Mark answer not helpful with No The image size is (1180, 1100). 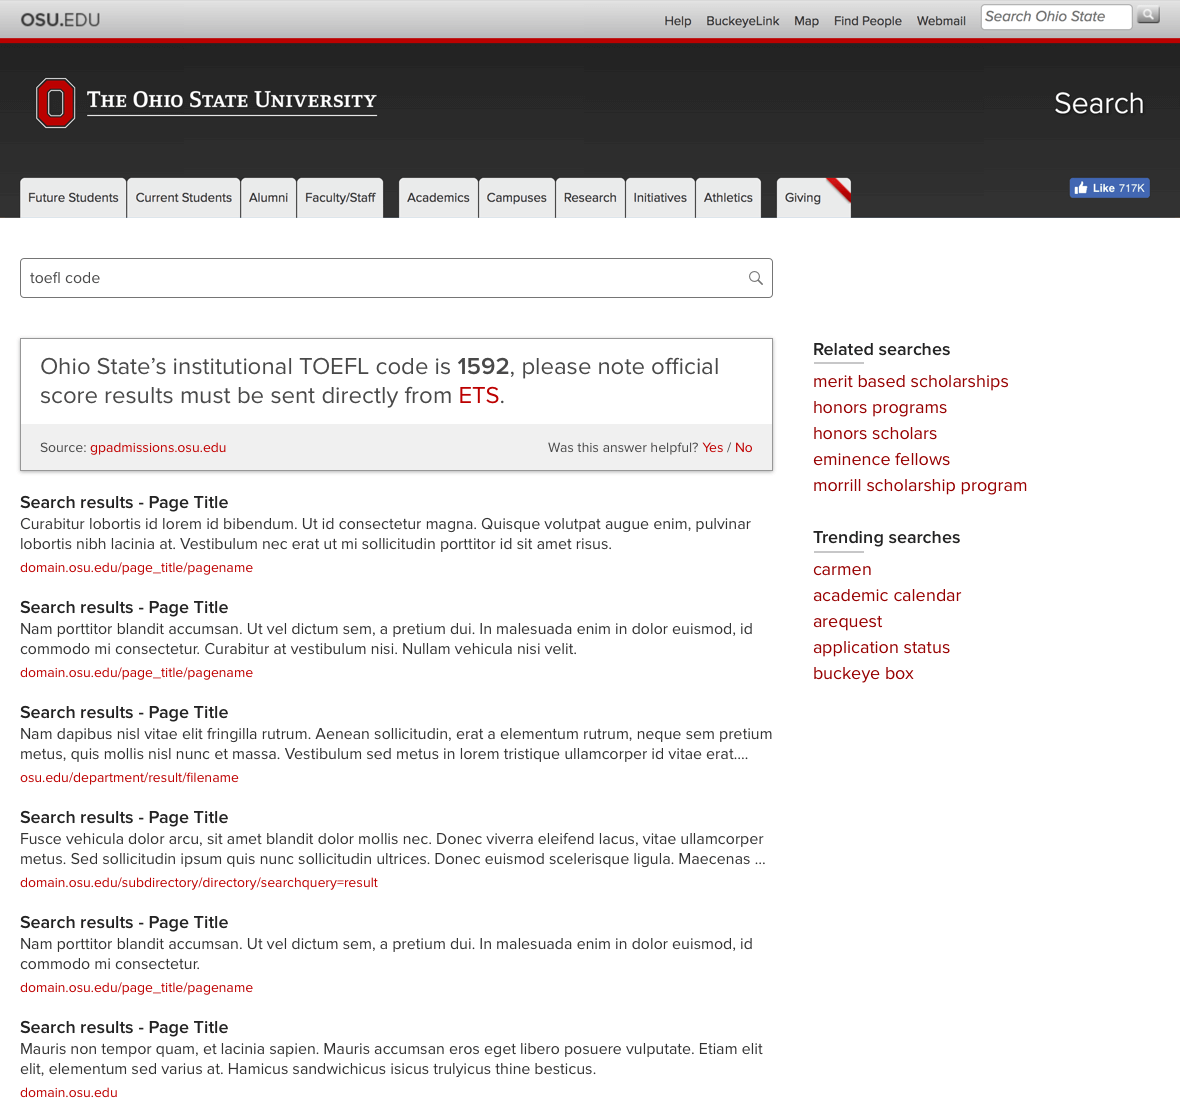pyautogui.click(x=744, y=448)
